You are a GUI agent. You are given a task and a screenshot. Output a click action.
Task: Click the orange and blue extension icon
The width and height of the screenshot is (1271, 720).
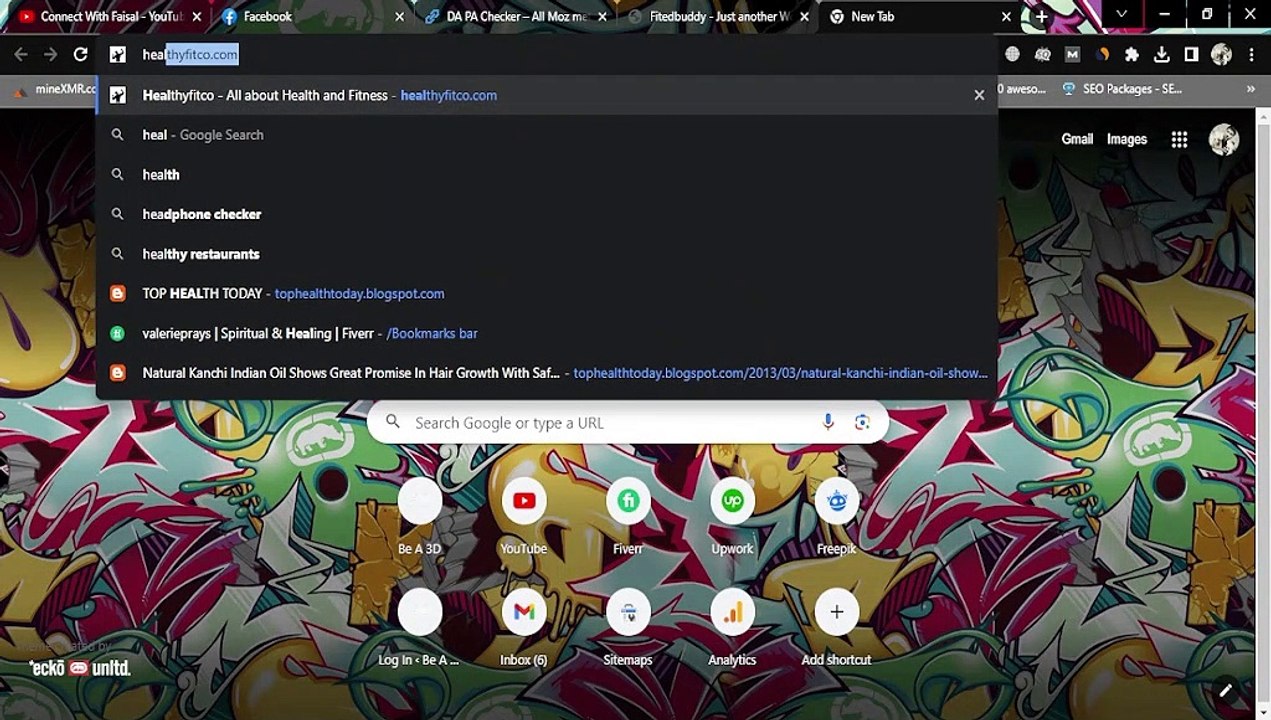(x=1102, y=55)
